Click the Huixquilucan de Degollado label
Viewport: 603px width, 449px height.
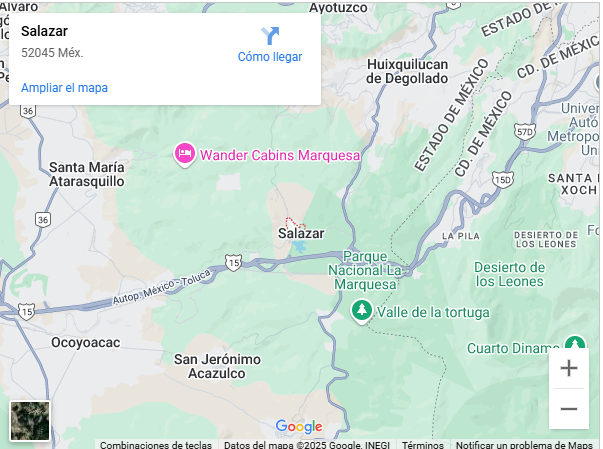pyautogui.click(x=407, y=71)
